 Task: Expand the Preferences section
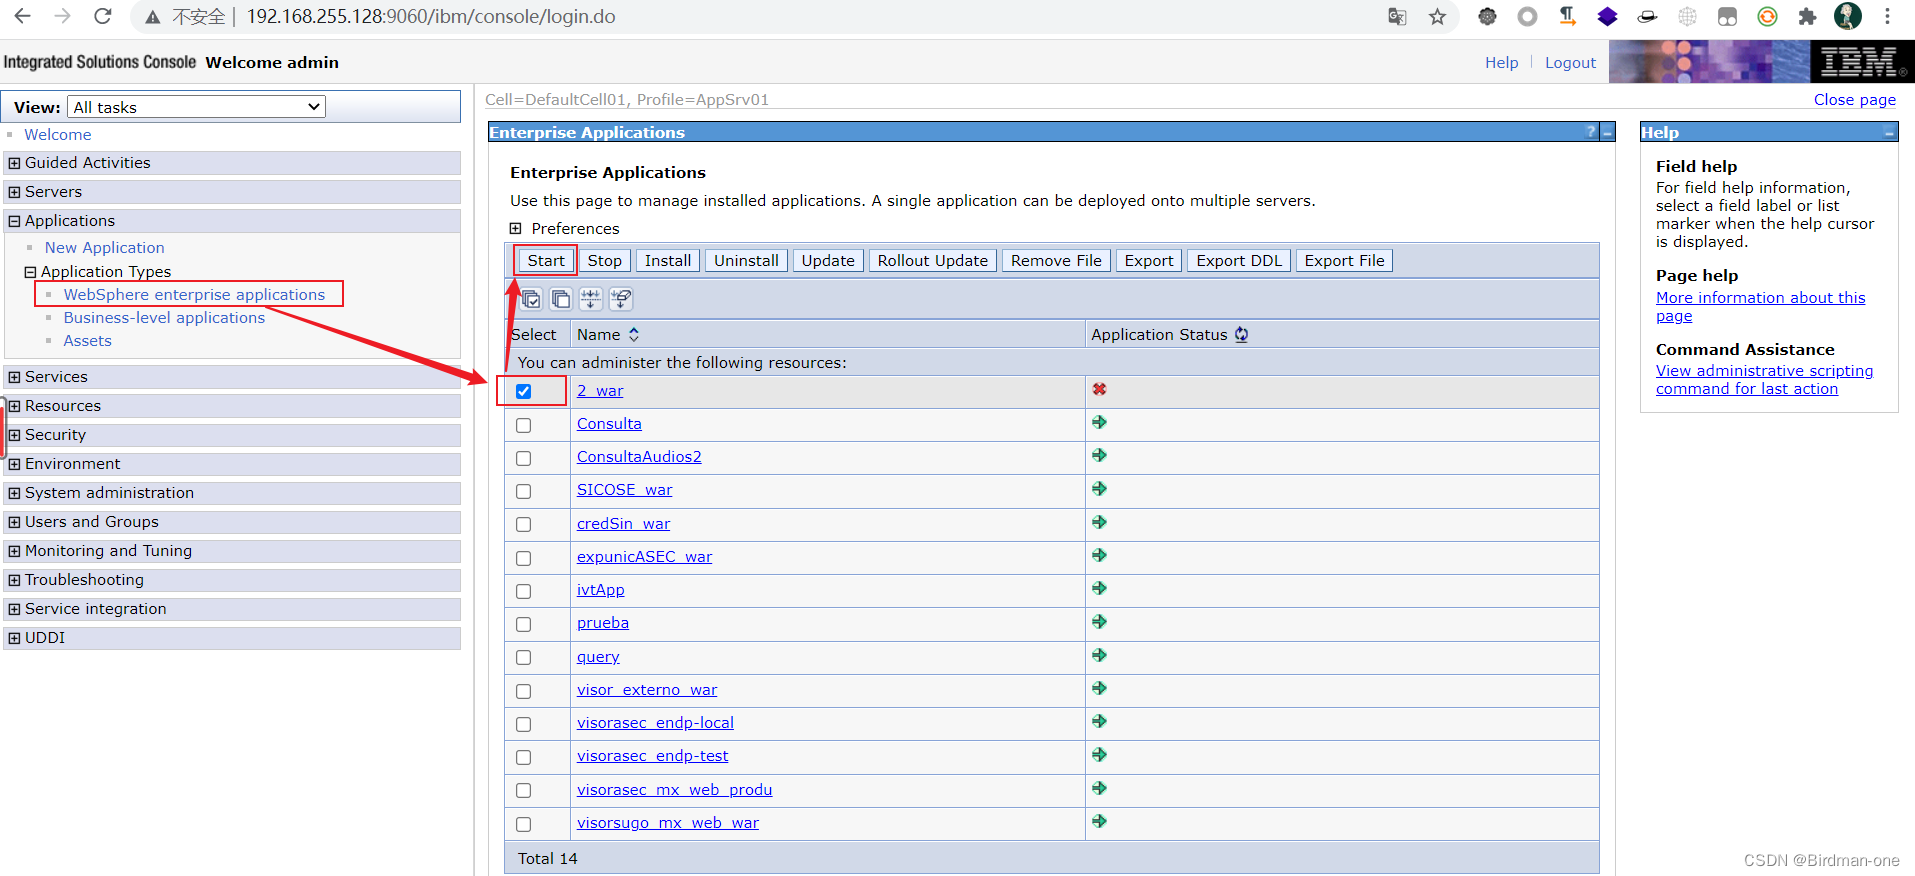515,228
